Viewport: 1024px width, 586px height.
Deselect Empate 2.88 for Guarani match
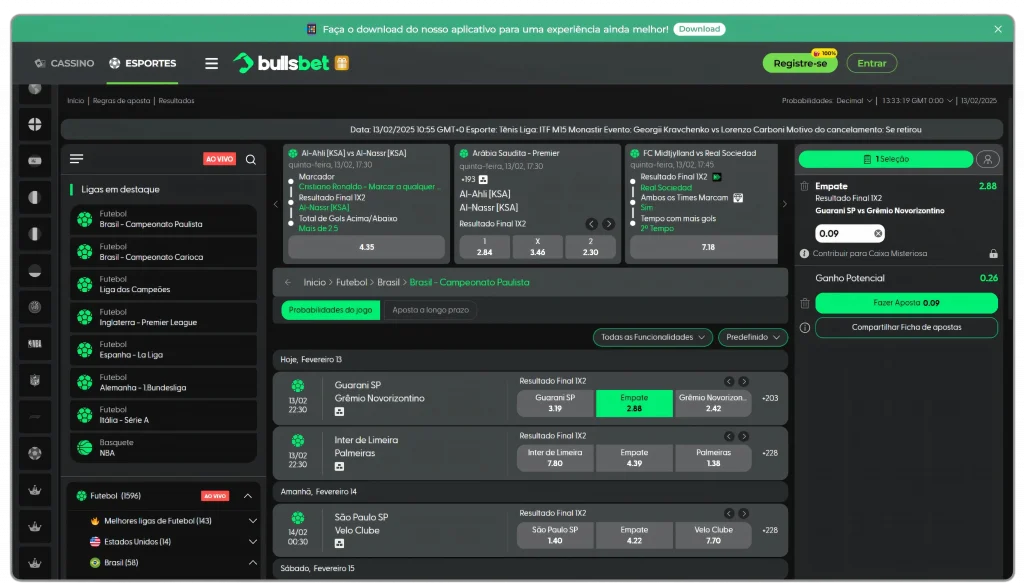634,403
